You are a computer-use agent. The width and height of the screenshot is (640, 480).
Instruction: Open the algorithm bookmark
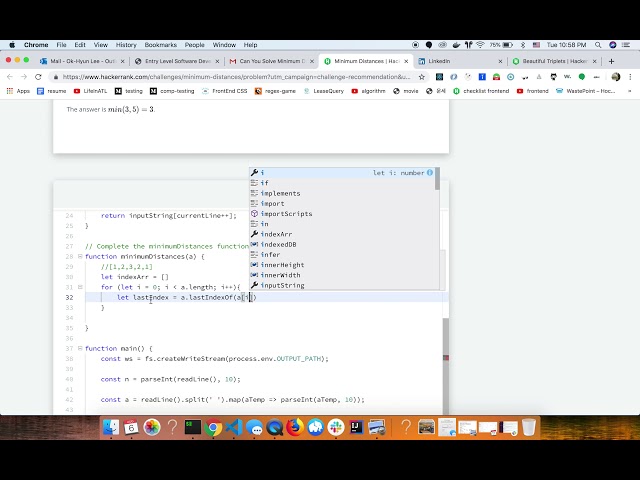click(368, 91)
